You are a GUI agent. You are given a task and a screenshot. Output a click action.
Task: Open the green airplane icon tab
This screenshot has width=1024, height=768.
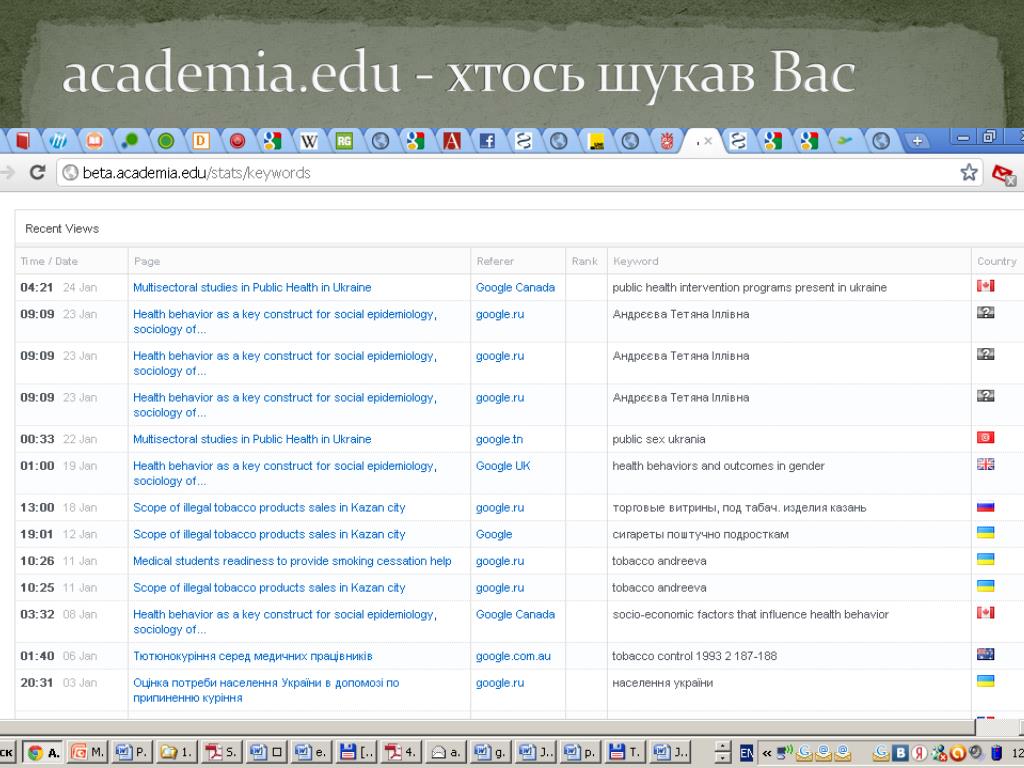pos(845,140)
